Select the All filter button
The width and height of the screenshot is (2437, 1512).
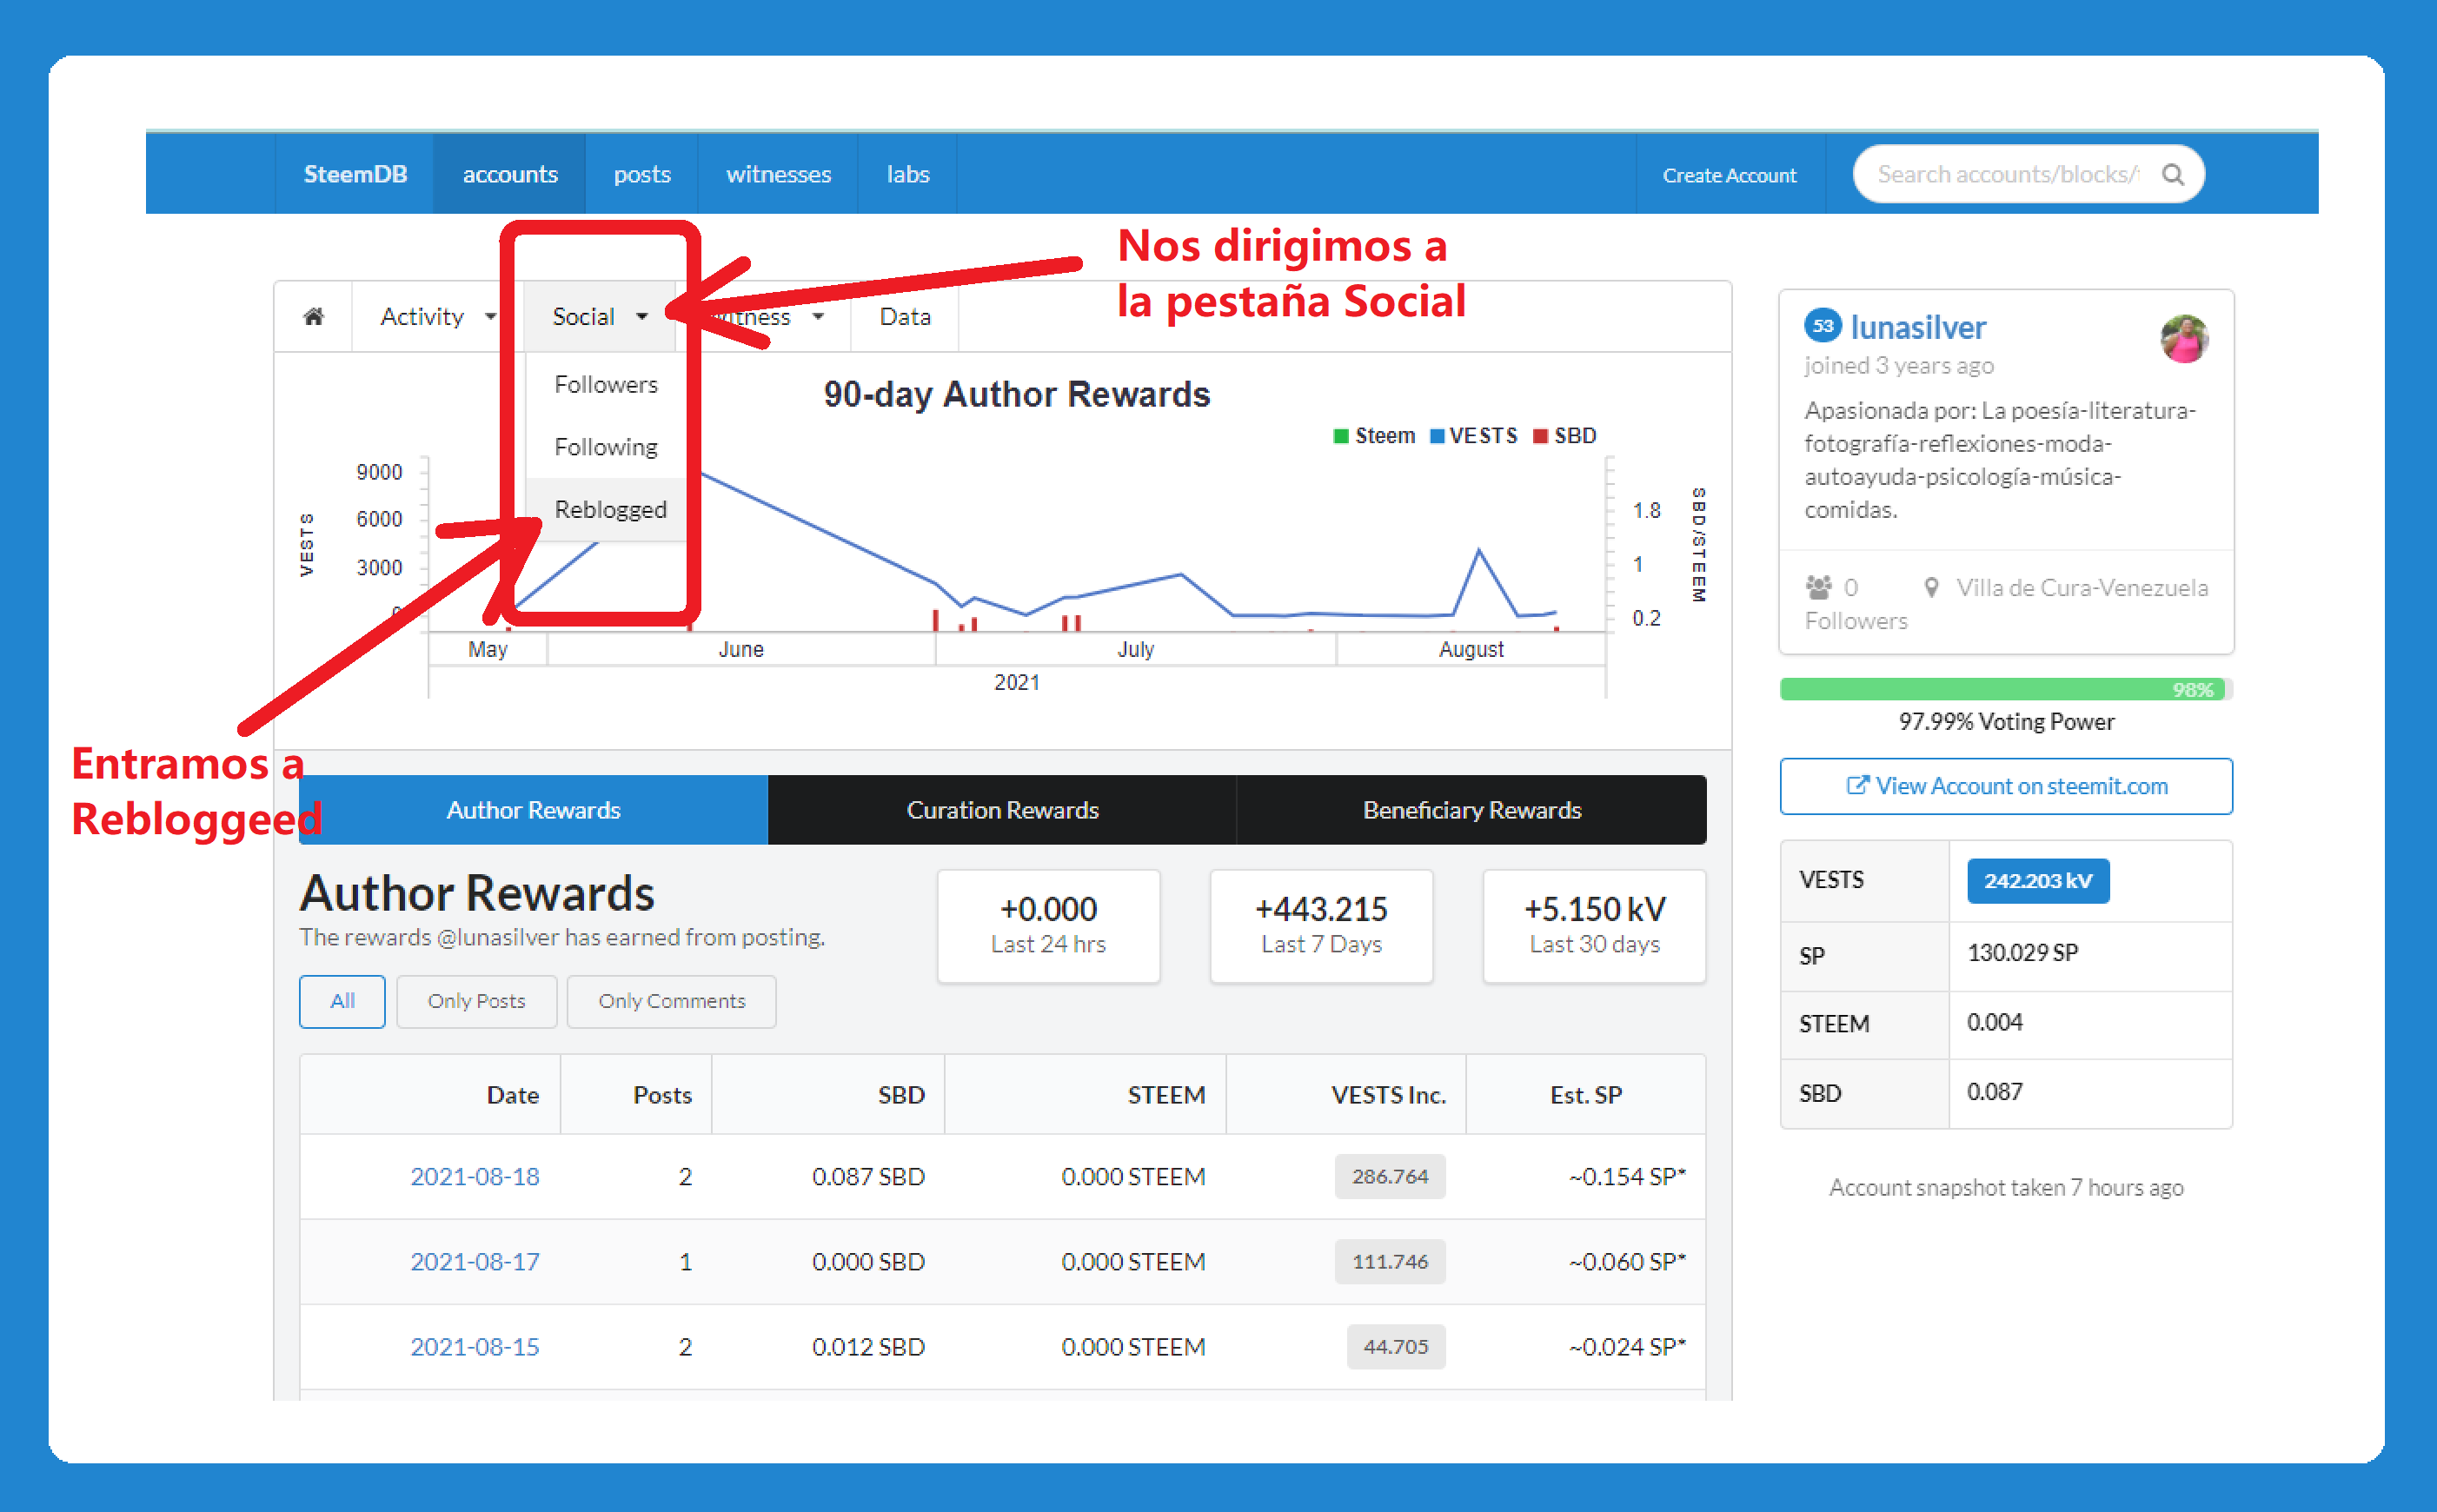click(342, 1001)
